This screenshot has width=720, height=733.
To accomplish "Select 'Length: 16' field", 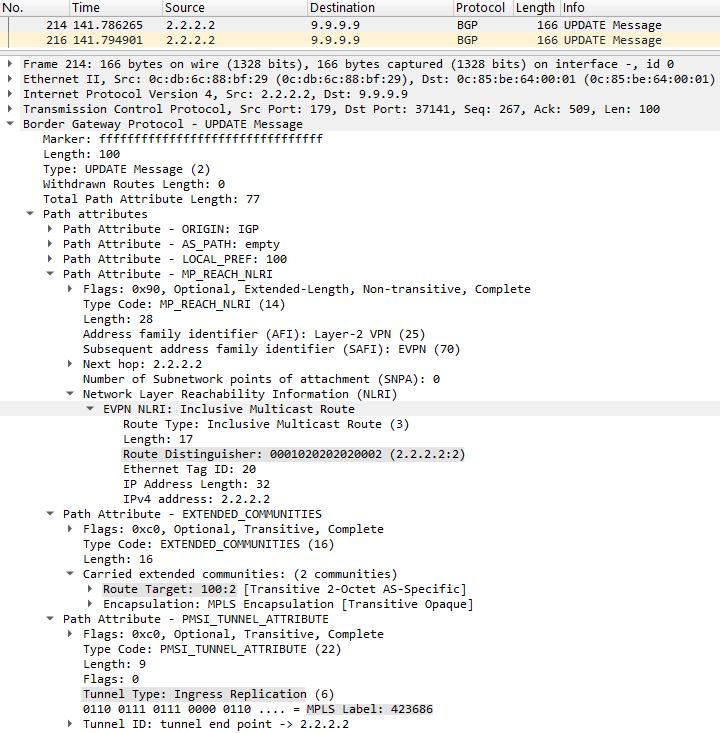I will [118, 559].
